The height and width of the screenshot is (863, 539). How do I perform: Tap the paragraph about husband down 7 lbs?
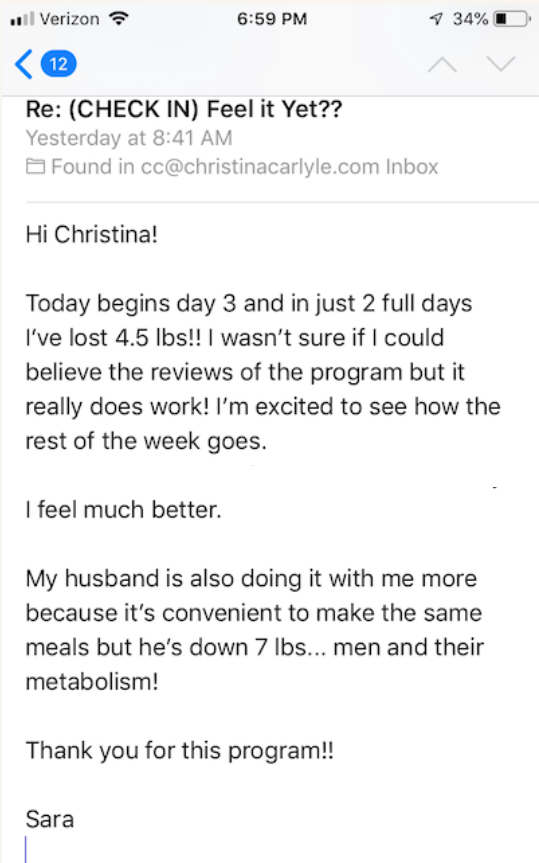(x=254, y=630)
